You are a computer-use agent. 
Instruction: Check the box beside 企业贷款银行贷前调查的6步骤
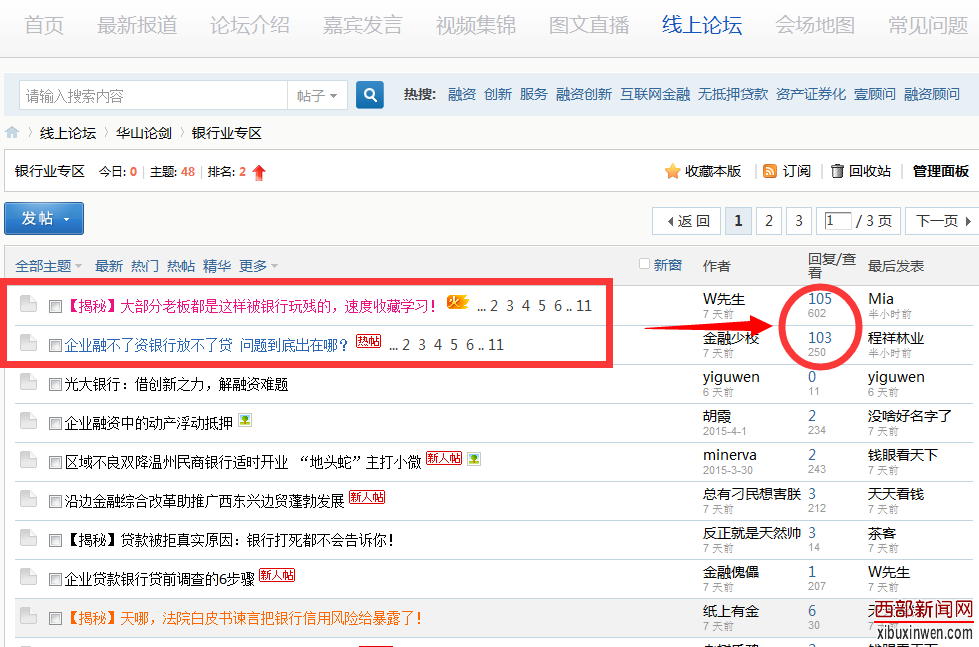click(56, 579)
